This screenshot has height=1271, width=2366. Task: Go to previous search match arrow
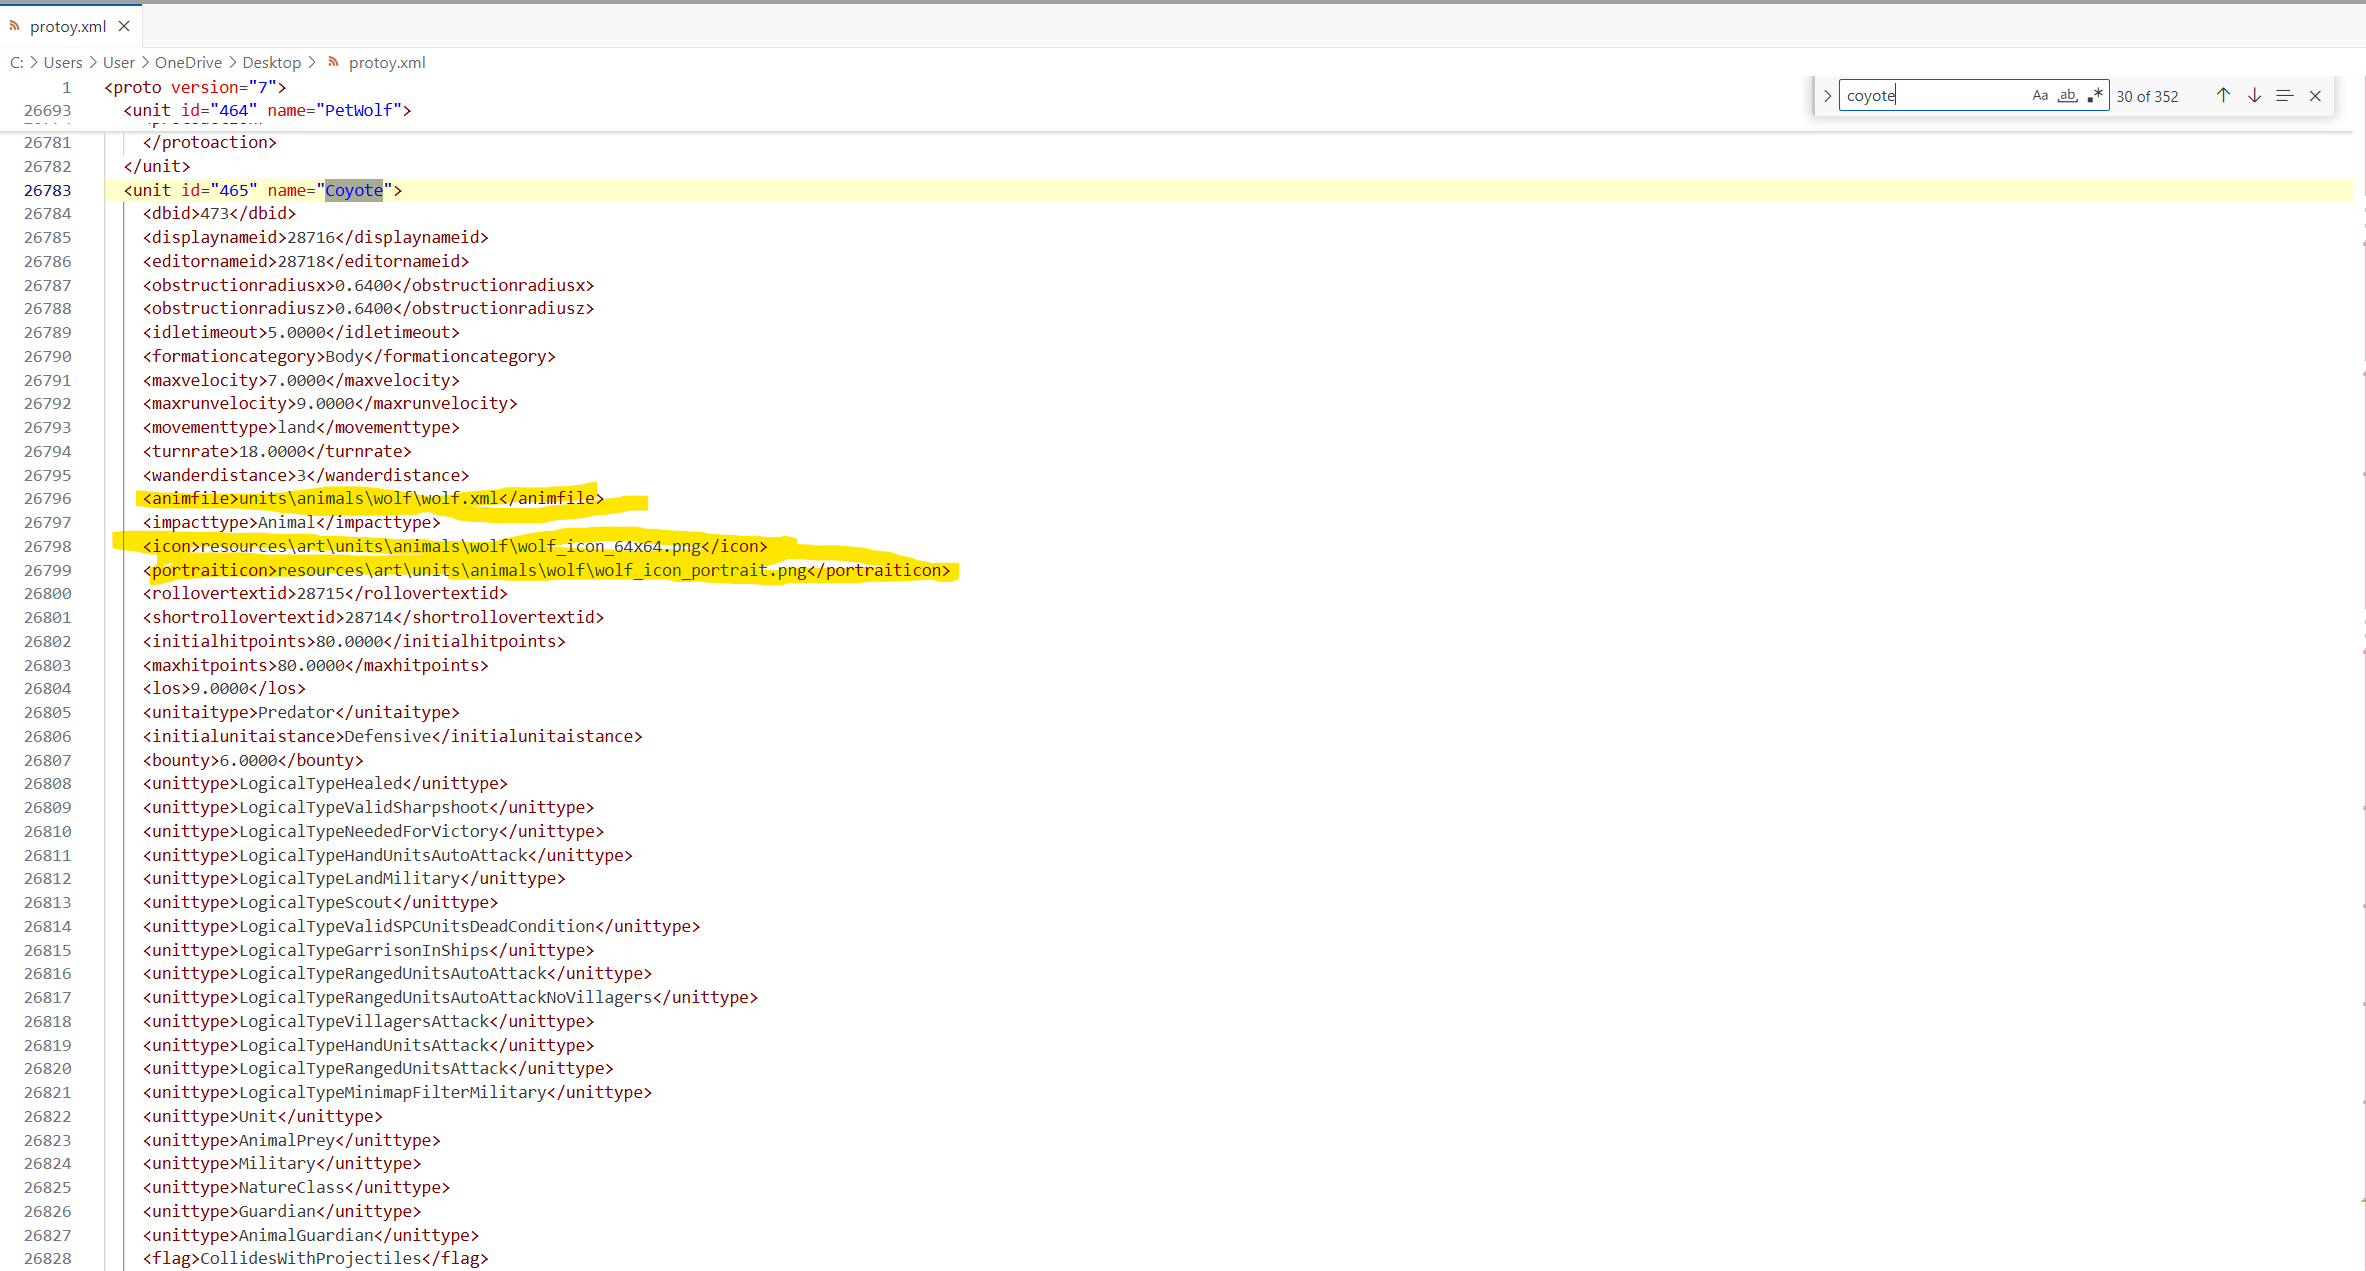click(2223, 96)
